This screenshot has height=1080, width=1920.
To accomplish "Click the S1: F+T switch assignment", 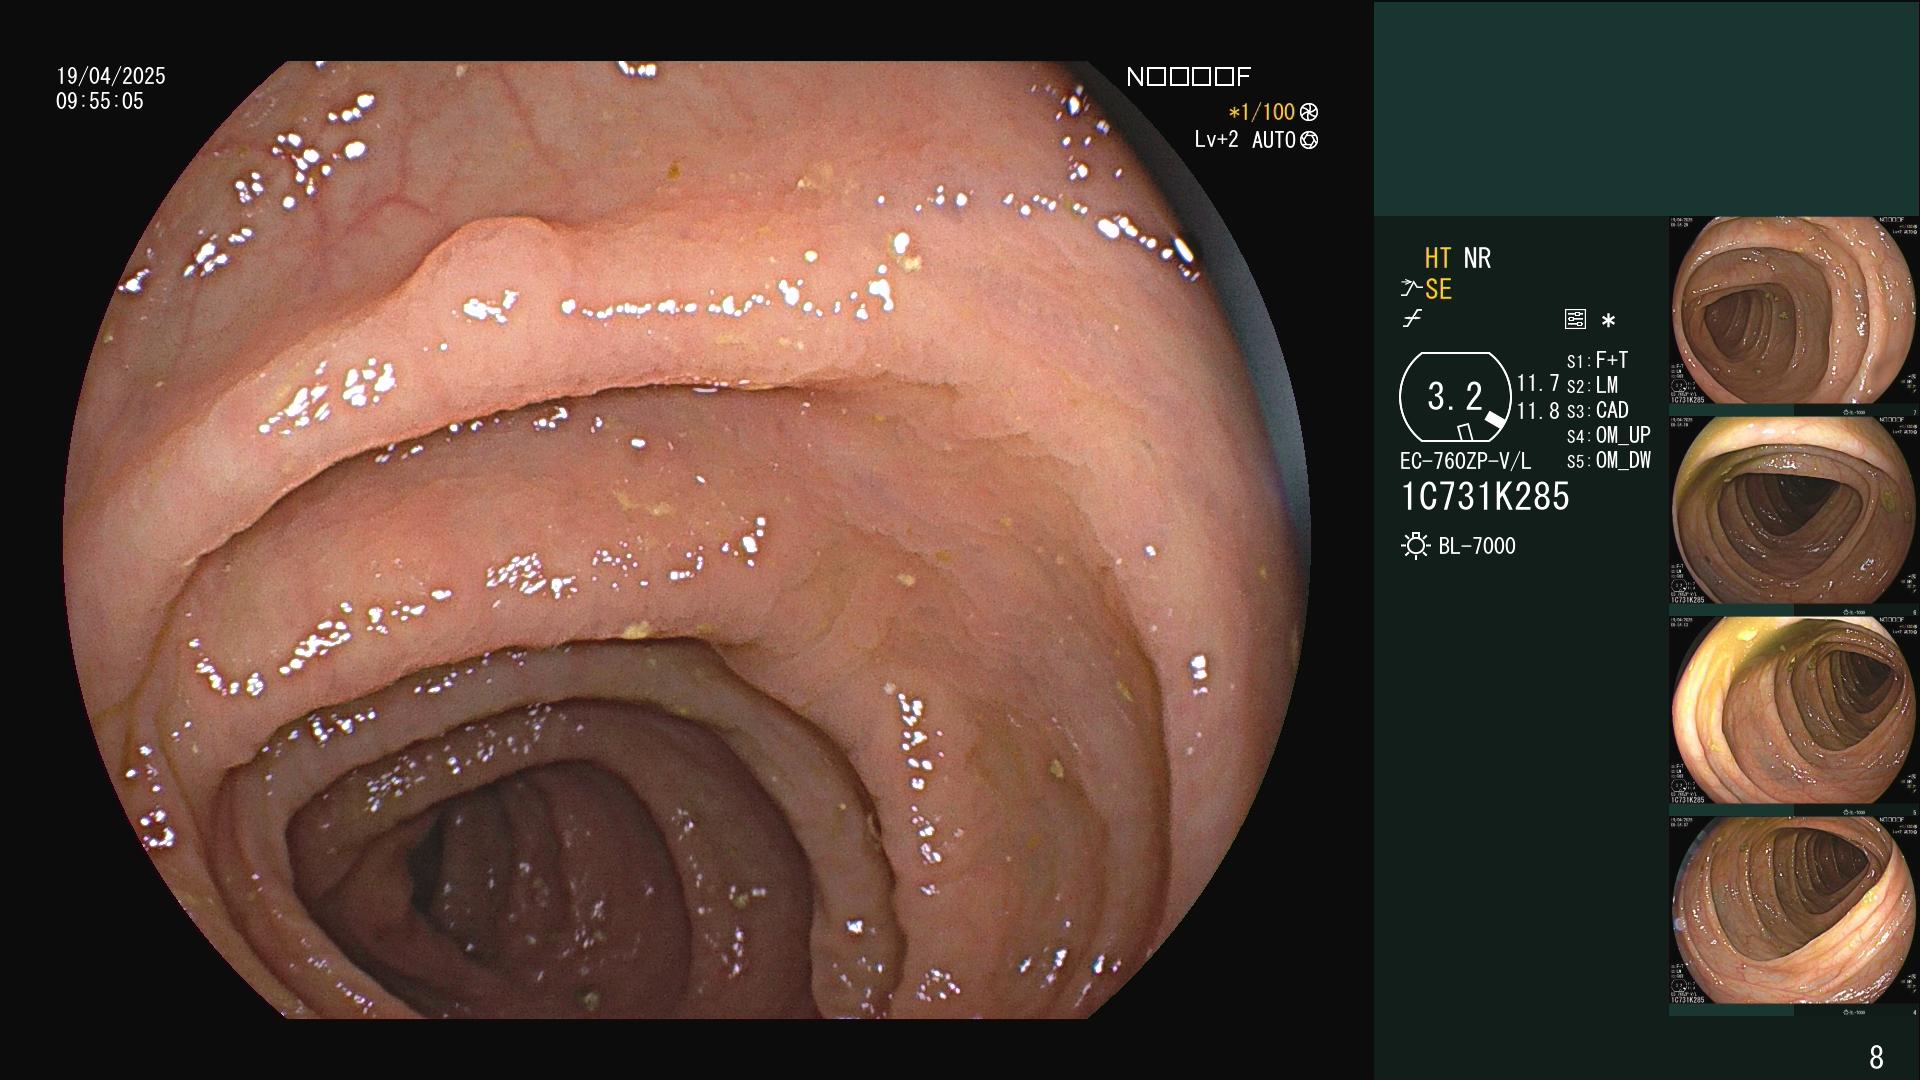I will point(1597,360).
